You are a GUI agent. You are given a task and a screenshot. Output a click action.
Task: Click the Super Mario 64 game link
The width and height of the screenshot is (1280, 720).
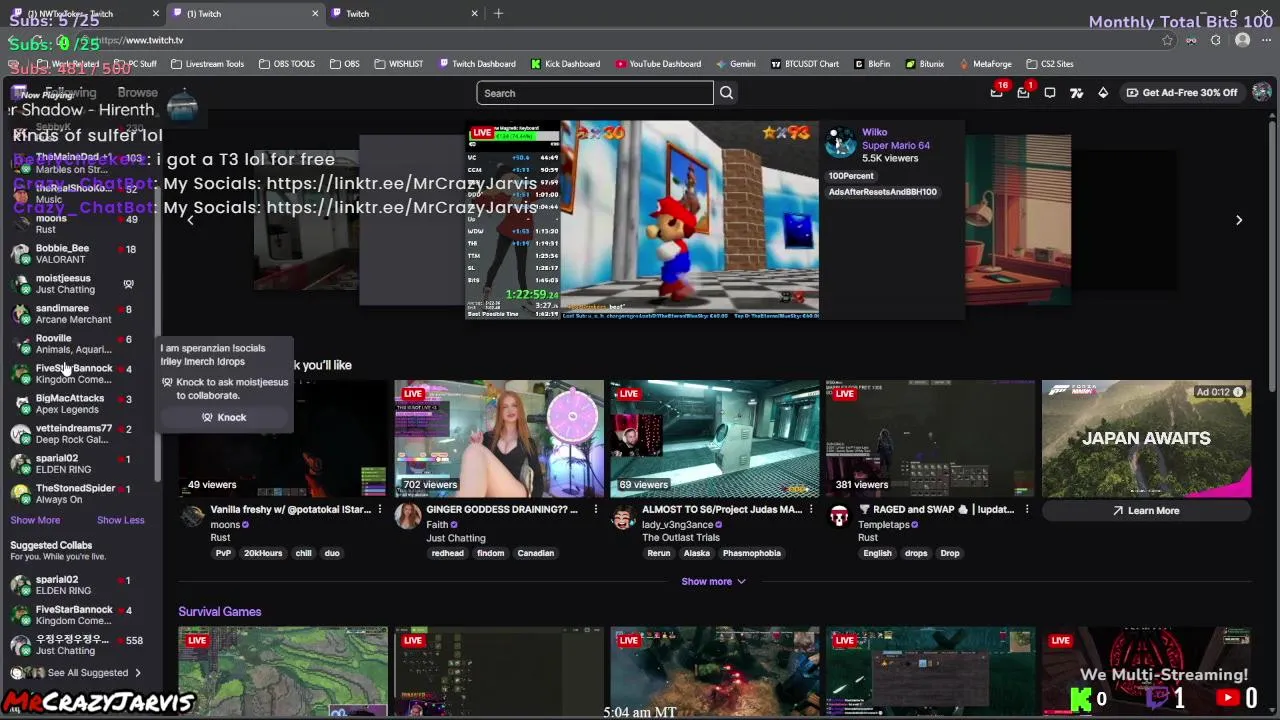click(896, 145)
